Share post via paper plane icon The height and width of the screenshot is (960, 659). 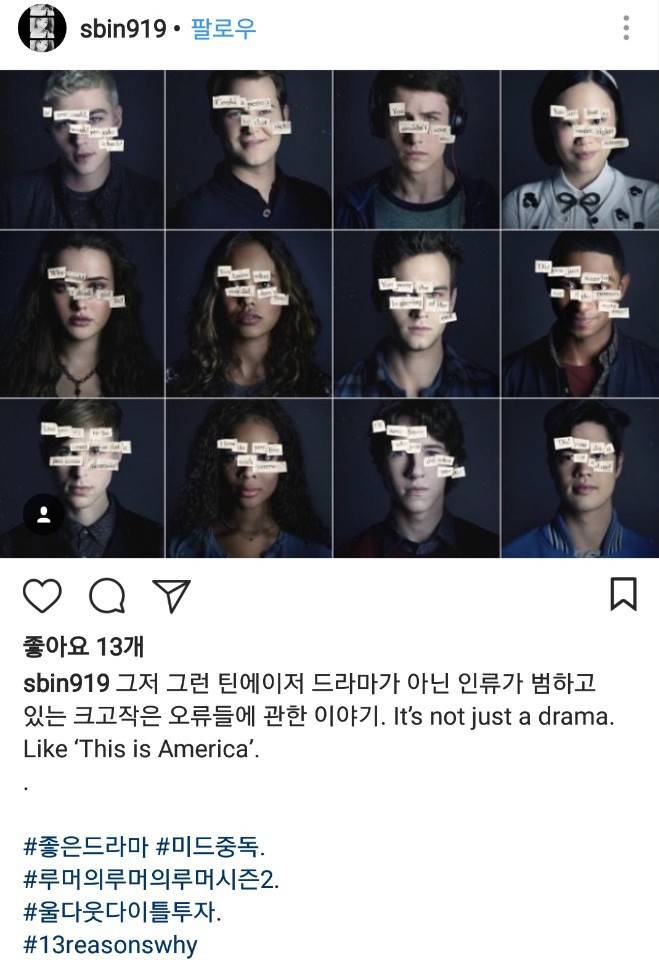[x=171, y=596]
